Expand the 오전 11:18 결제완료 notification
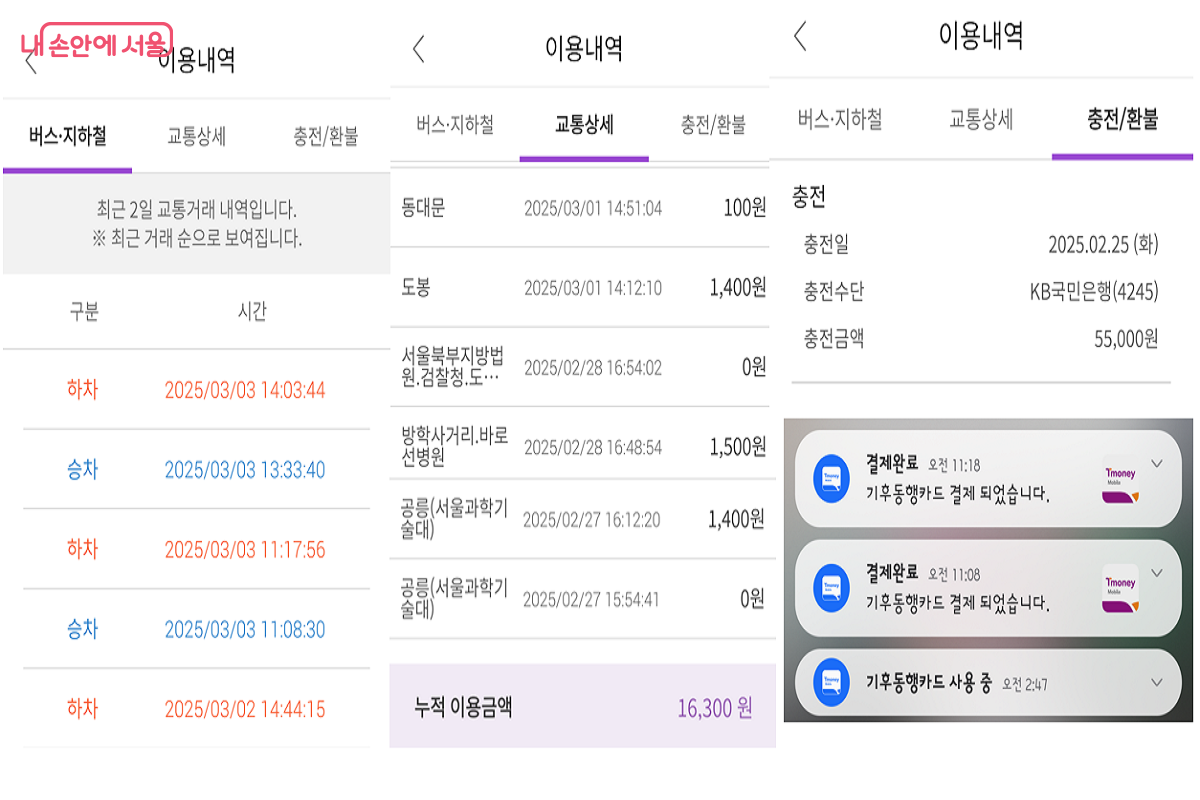The height and width of the screenshot is (800, 1200). [1157, 463]
